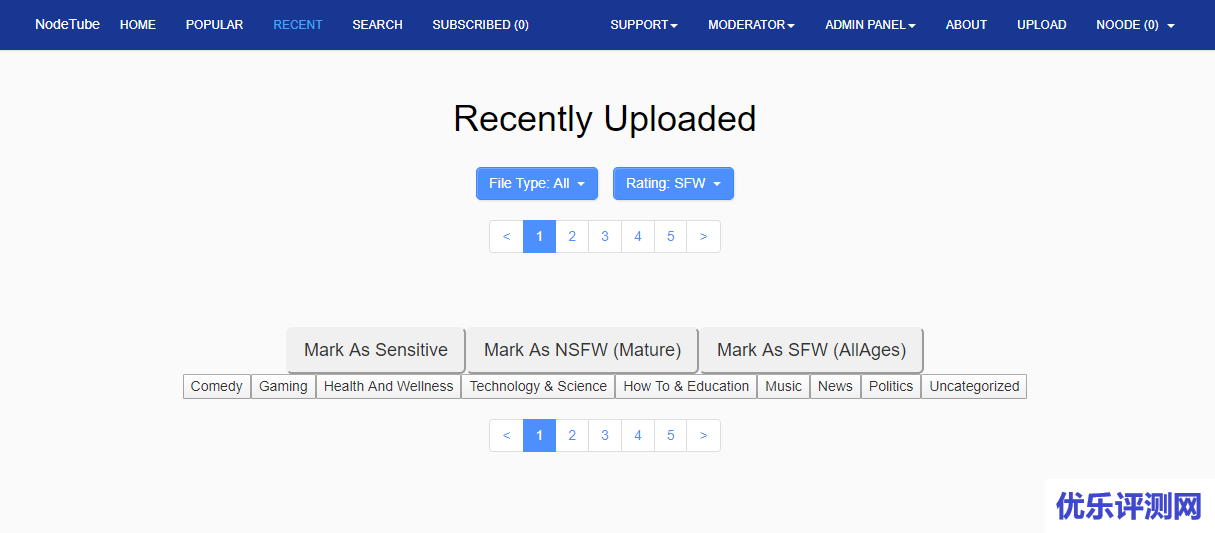Choose the Comedy category button
The width and height of the screenshot is (1215, 533).
tap(217, 386)
